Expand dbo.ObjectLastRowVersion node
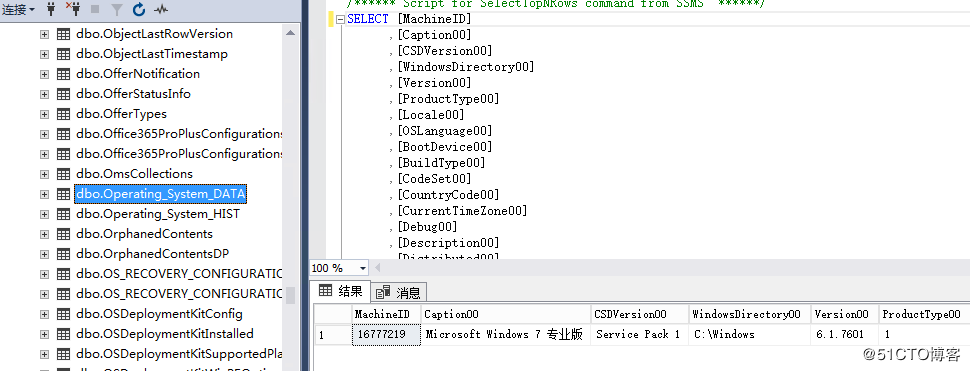Screen dimensions: 970x371 coord(44,34)
